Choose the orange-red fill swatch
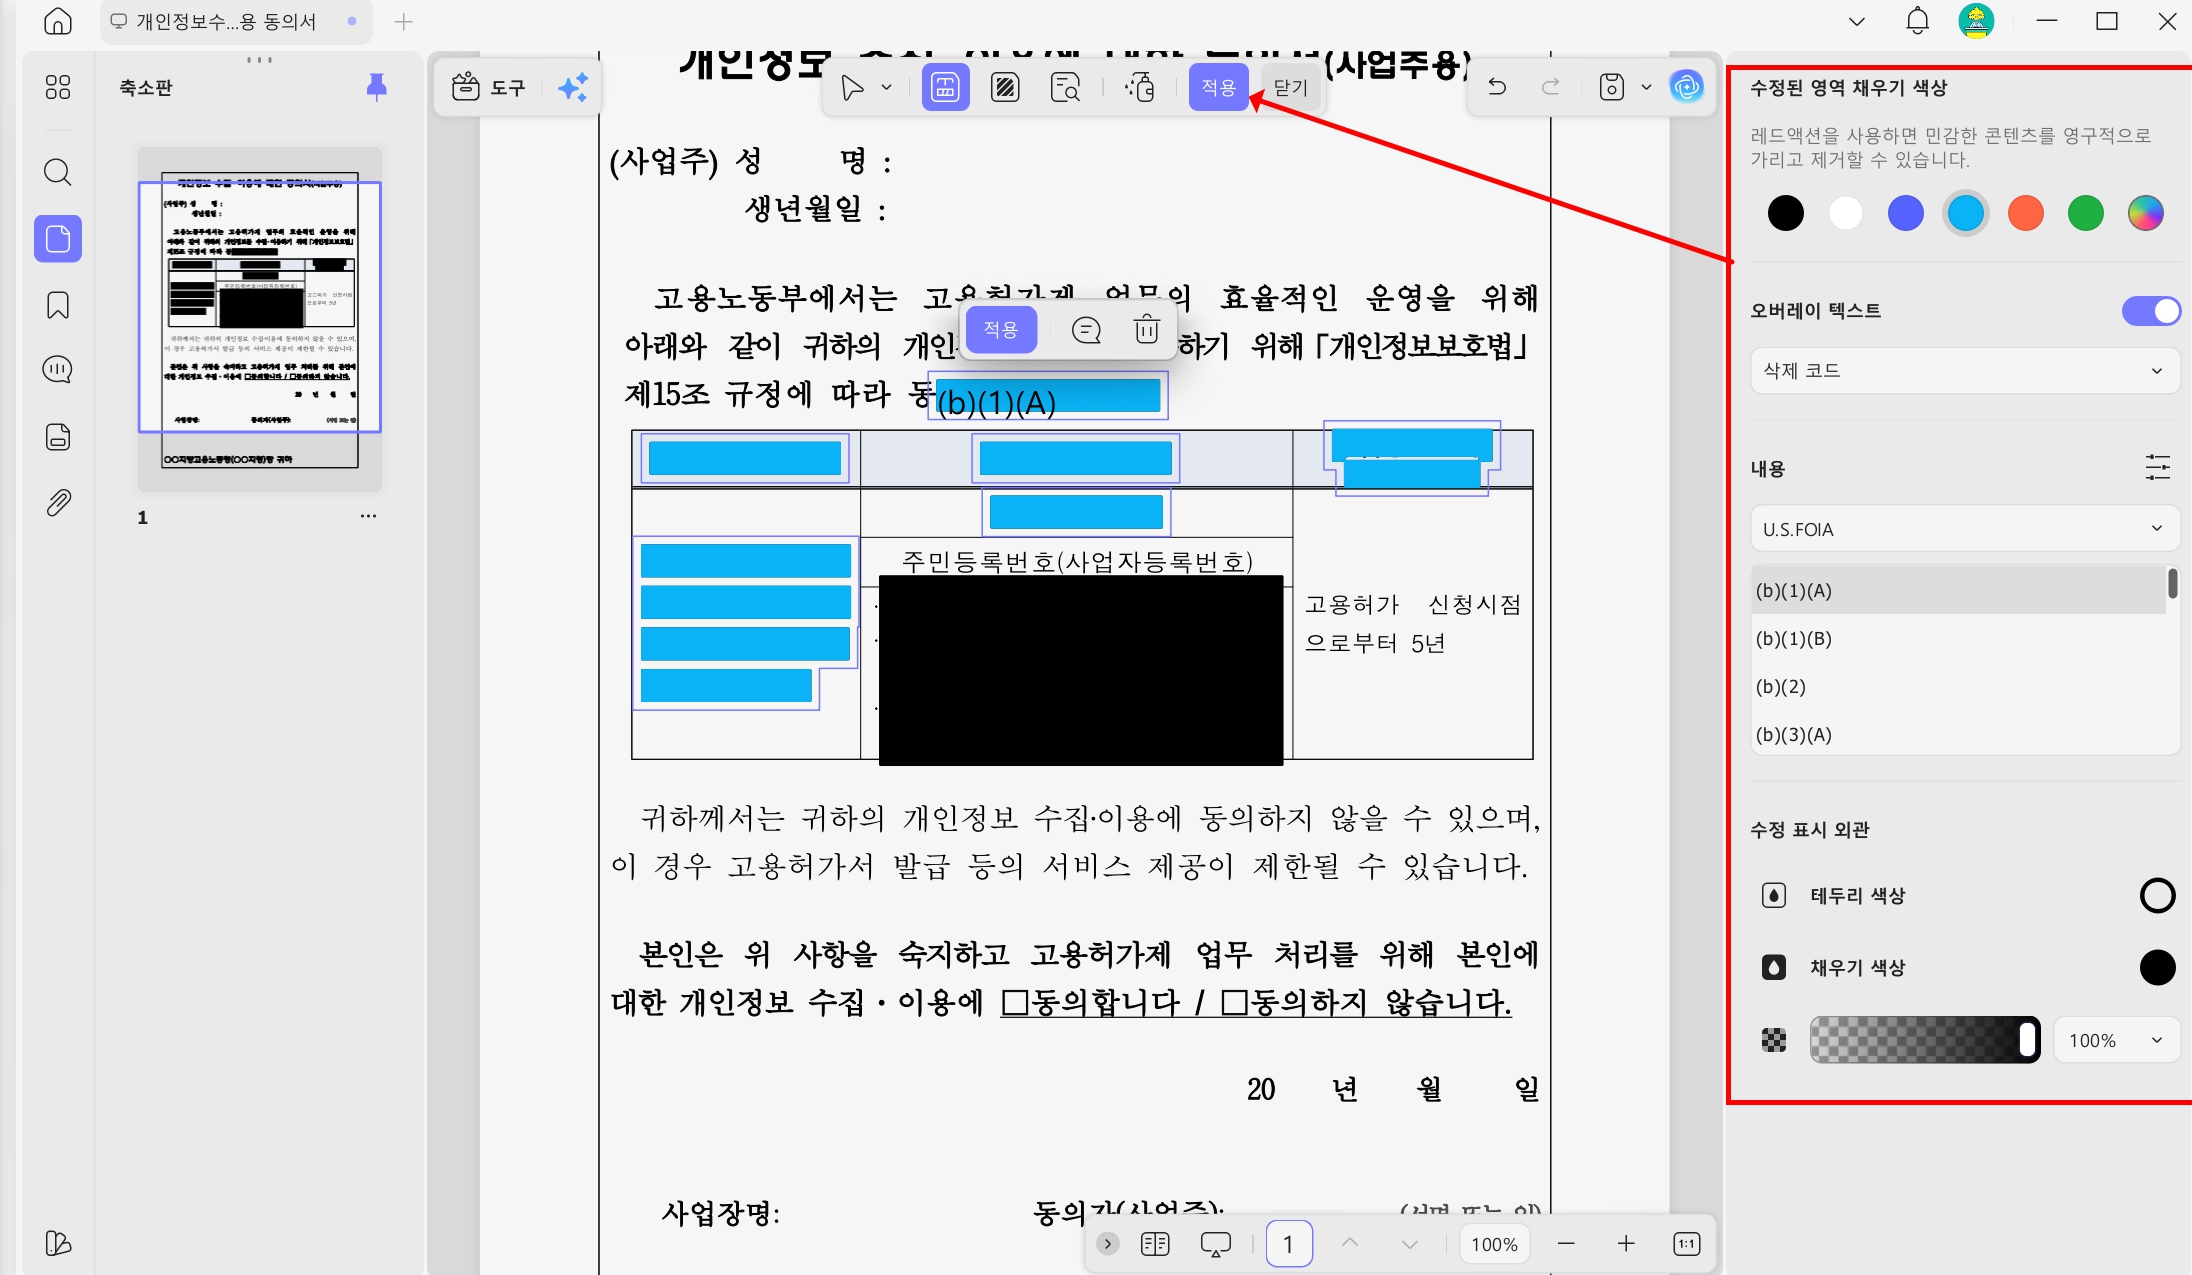Screen dimensions: 2192x1275 pos(2025,213)
